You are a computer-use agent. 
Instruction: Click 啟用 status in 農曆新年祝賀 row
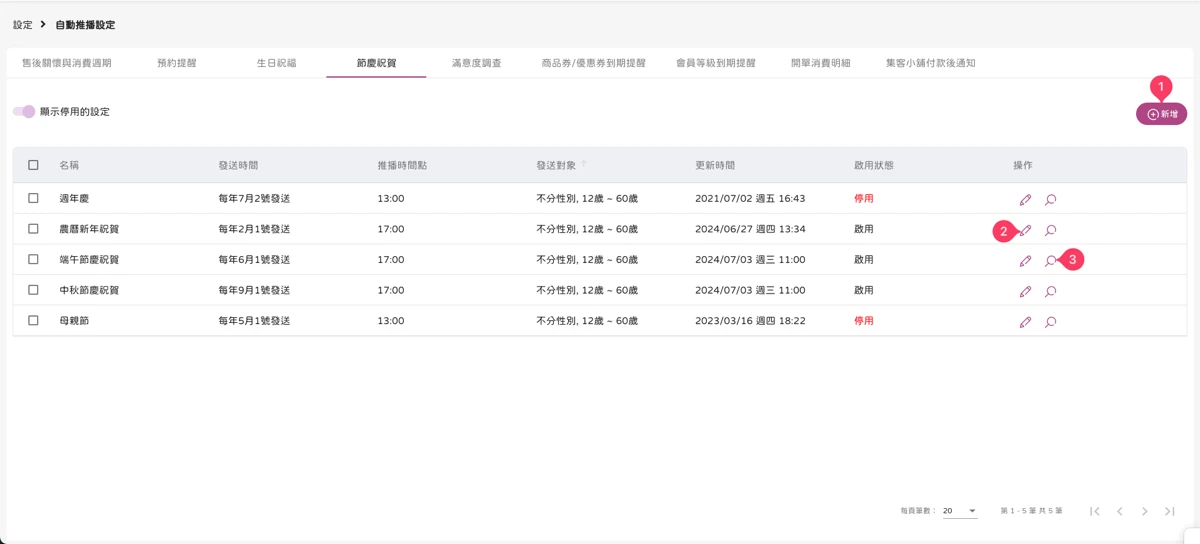coord(864,229)
